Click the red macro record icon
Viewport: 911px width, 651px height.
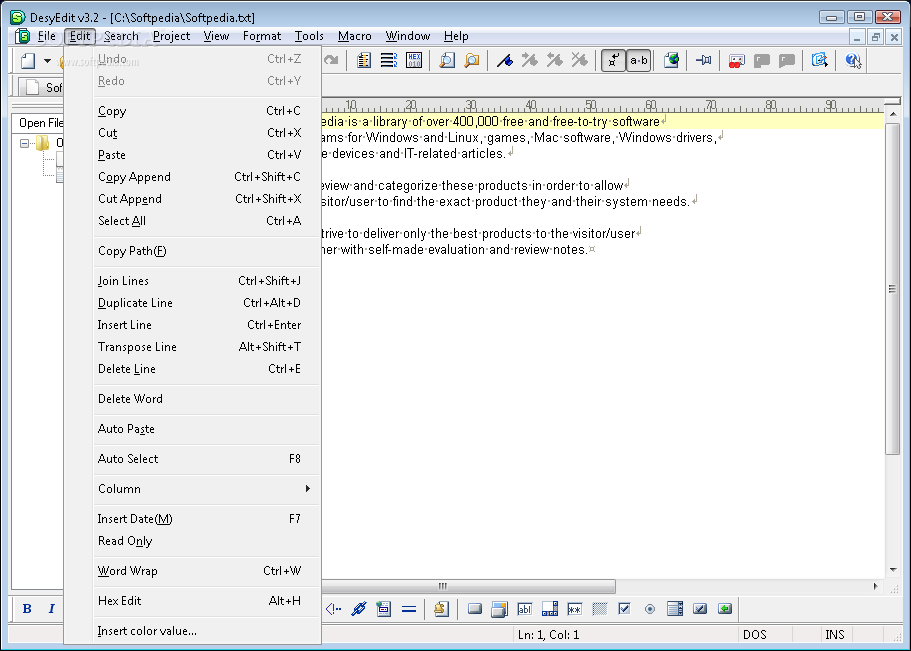(736, 60)
